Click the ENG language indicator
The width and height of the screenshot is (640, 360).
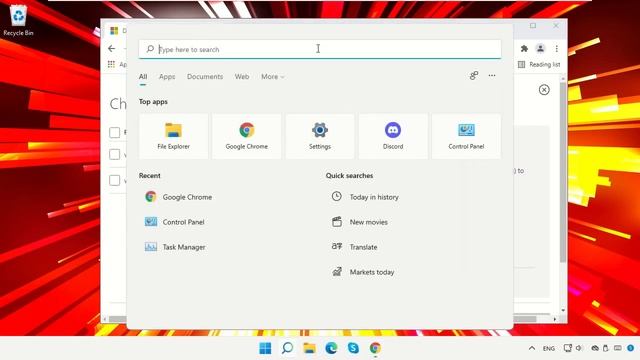549,349
